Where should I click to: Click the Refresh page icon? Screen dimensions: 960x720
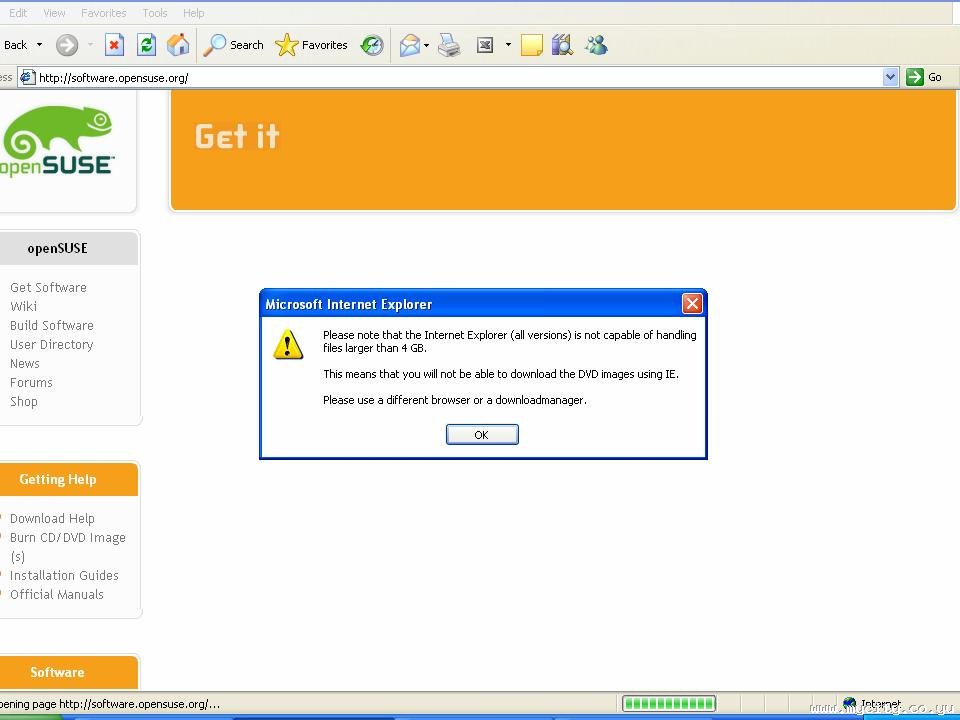pyautogui.click(x=146, y=45)
